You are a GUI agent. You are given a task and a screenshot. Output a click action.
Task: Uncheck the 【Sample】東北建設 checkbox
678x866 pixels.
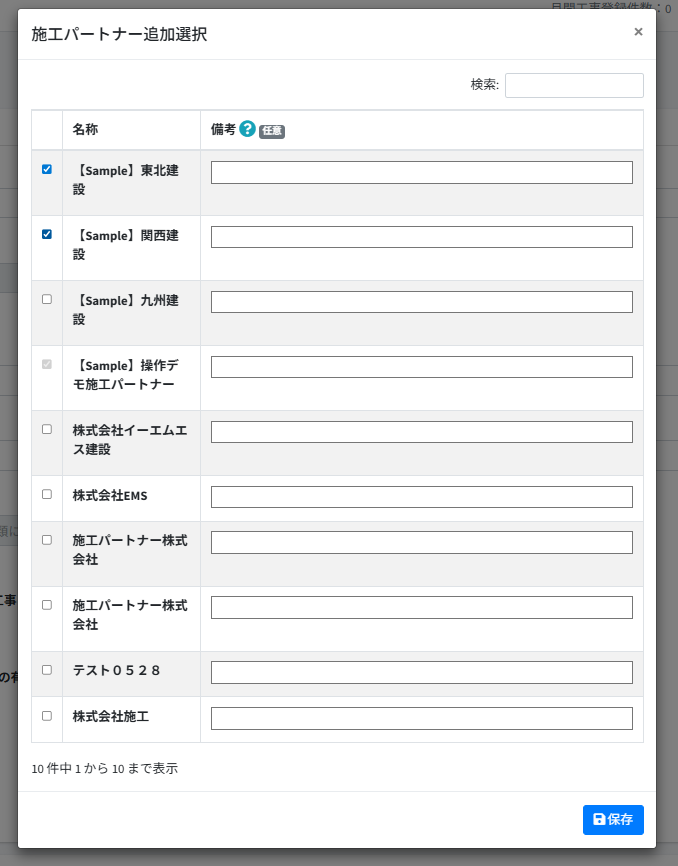point(47,170)
